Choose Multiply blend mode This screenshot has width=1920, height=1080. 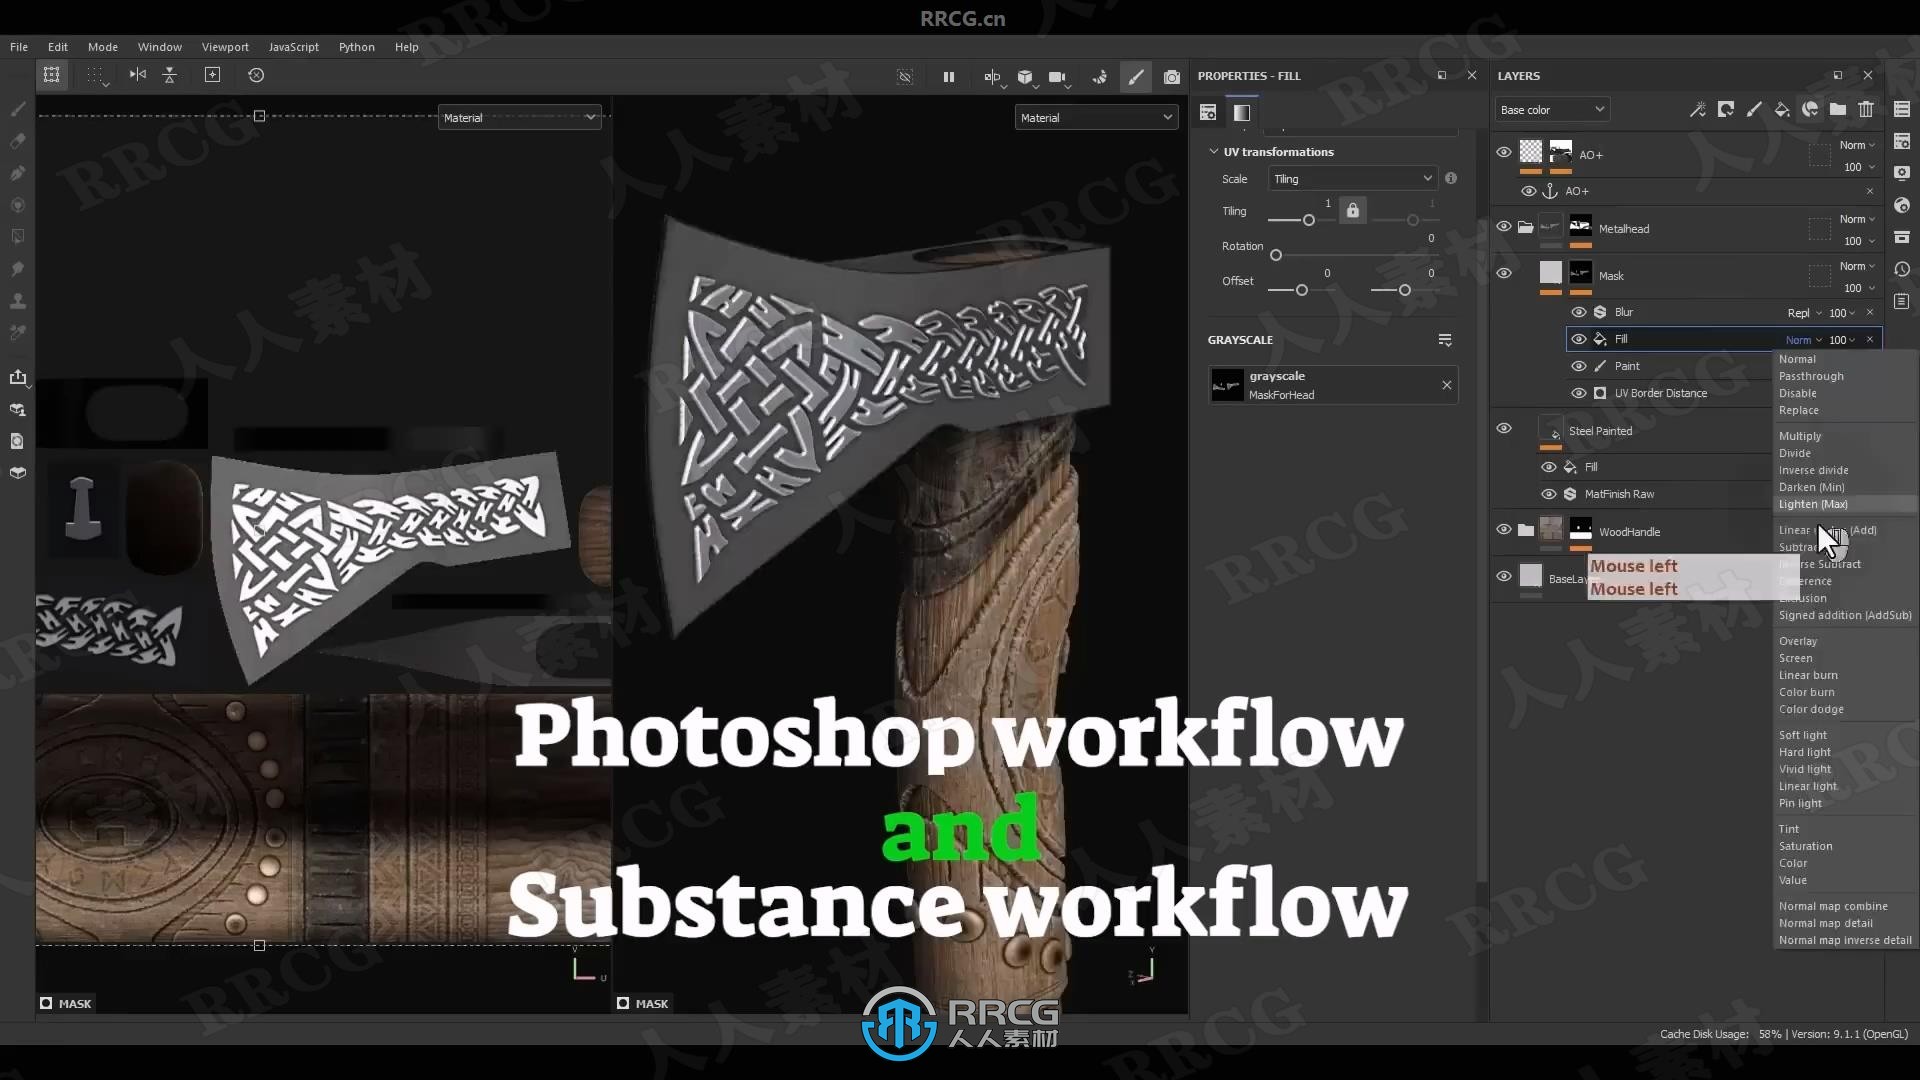tap(1800, 436)
